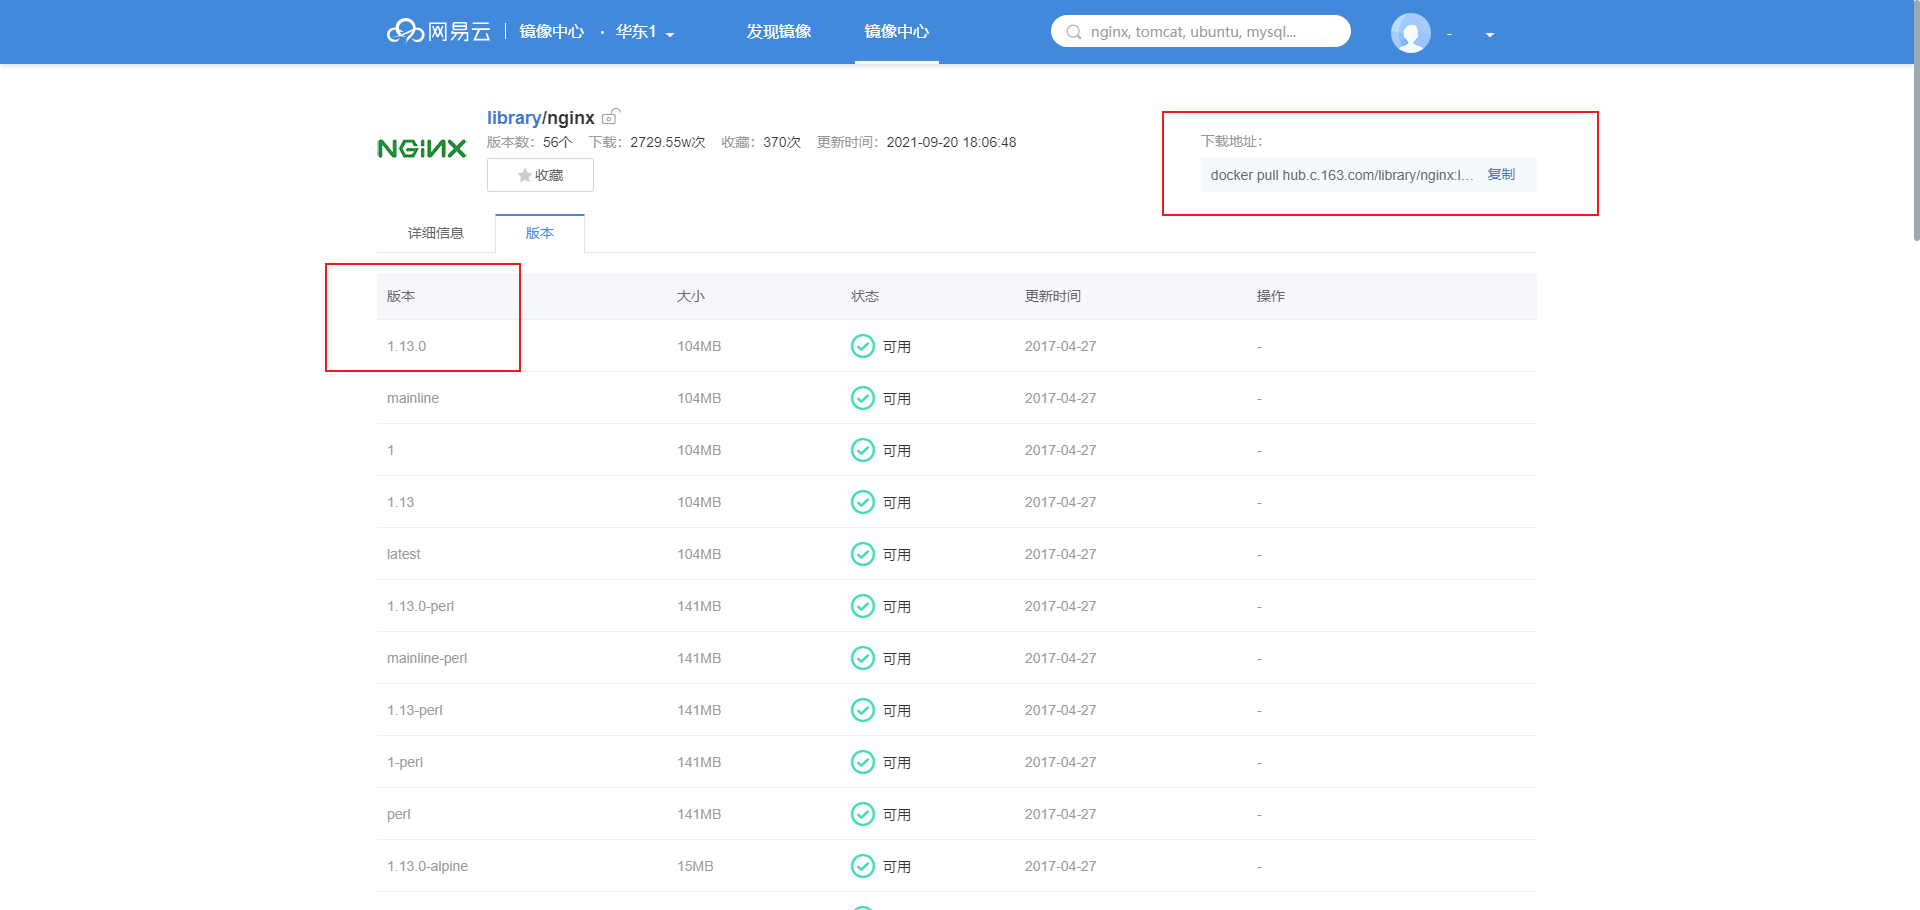Click the status check icon for 1-perl

[862, 762]
